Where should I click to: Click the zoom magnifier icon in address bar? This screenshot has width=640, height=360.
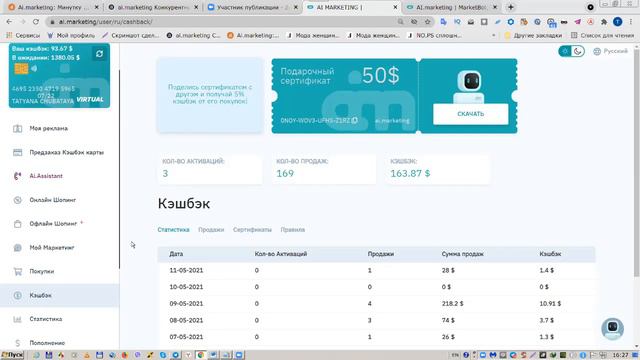coord(400,22)
